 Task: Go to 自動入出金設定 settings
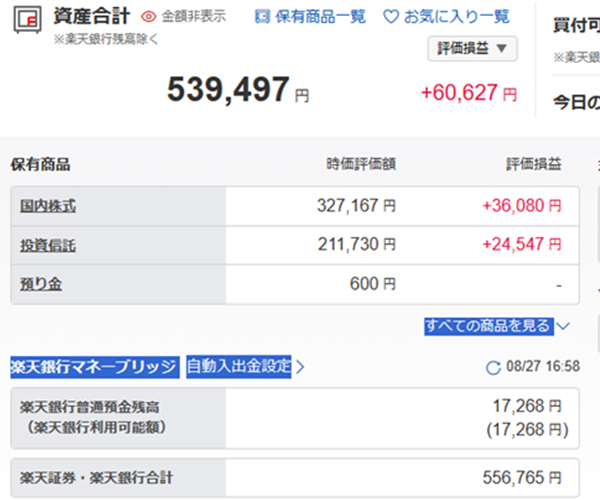[x=238, y=367]
